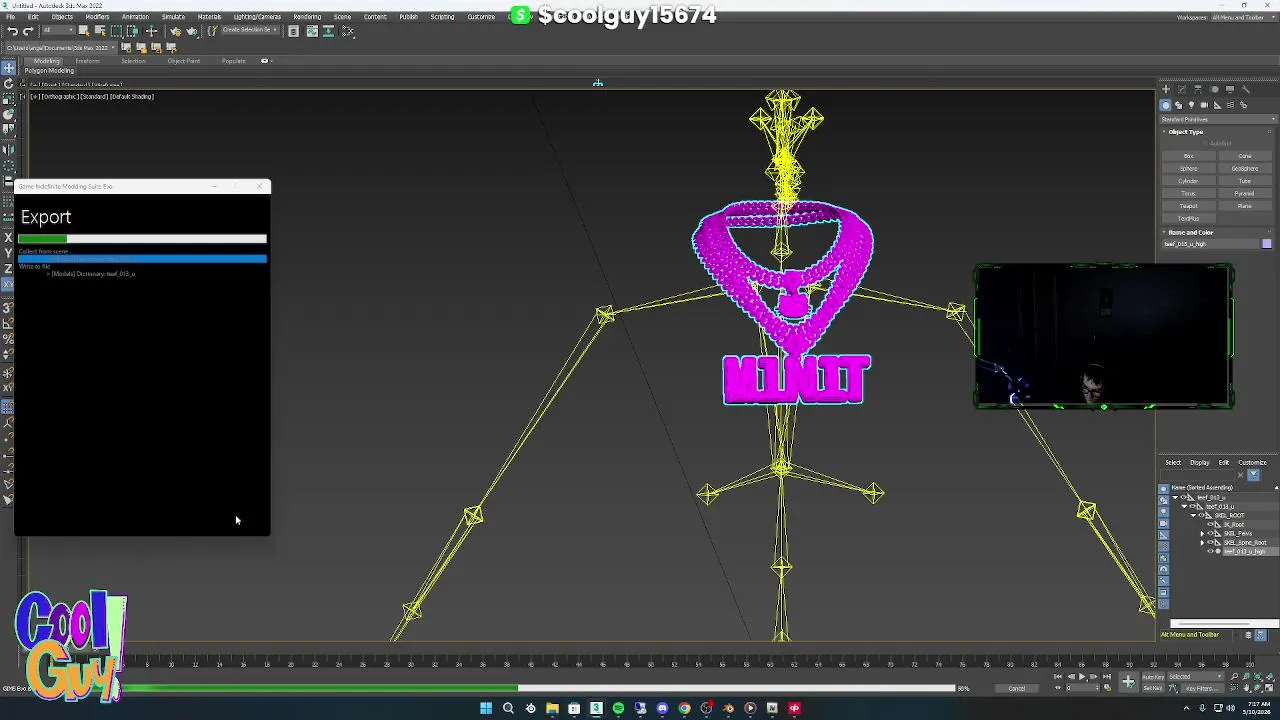Open the Create Selection Set dropdown
This screenshot has width=1280, height=720.
tap(249, 31)
